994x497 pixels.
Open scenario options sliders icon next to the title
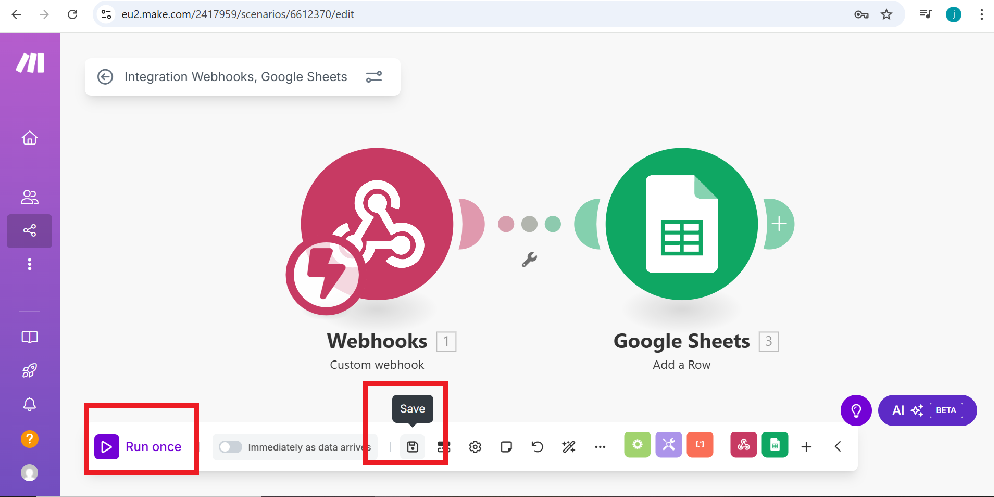point(374,77)
